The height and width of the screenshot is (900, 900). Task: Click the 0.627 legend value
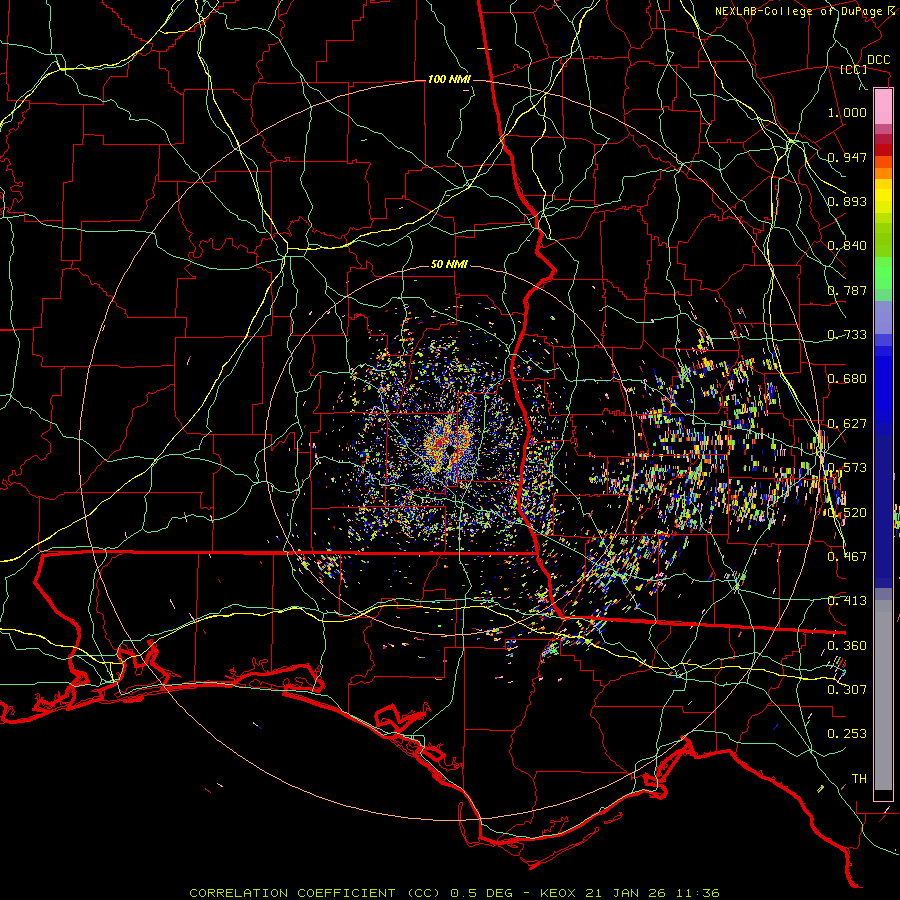pyautogui.click(x=847, y=424)
